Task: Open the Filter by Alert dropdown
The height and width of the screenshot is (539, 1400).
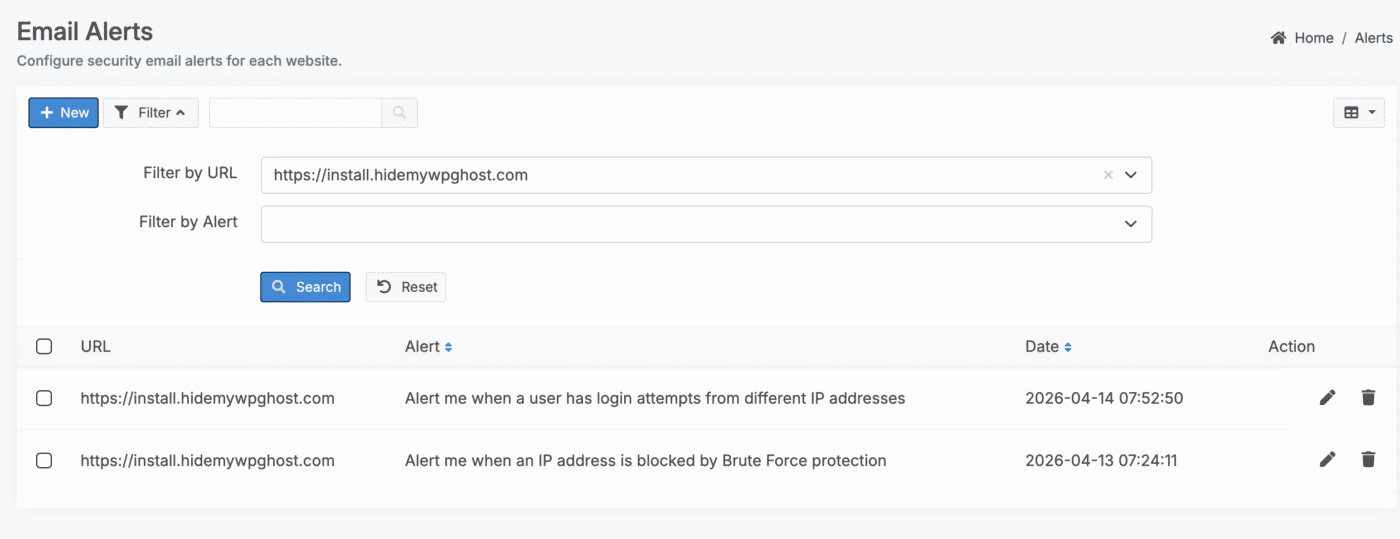Action: pos(706,224)
